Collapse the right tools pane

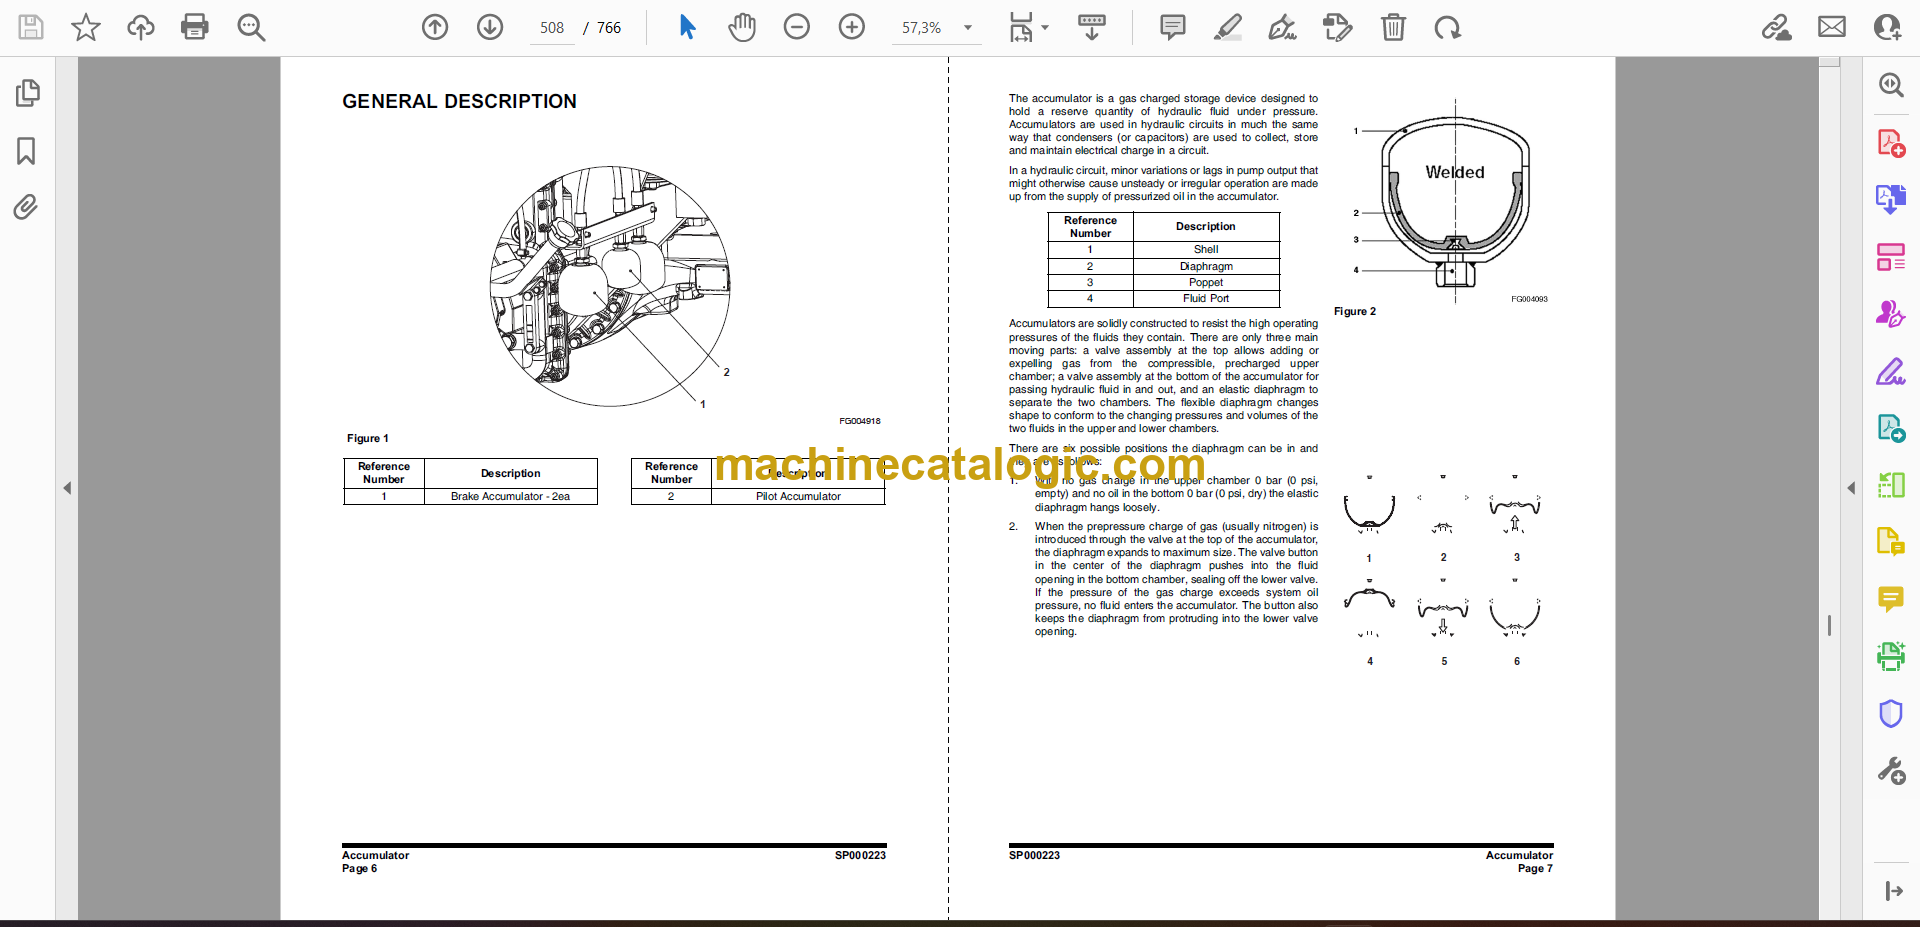1851,488
